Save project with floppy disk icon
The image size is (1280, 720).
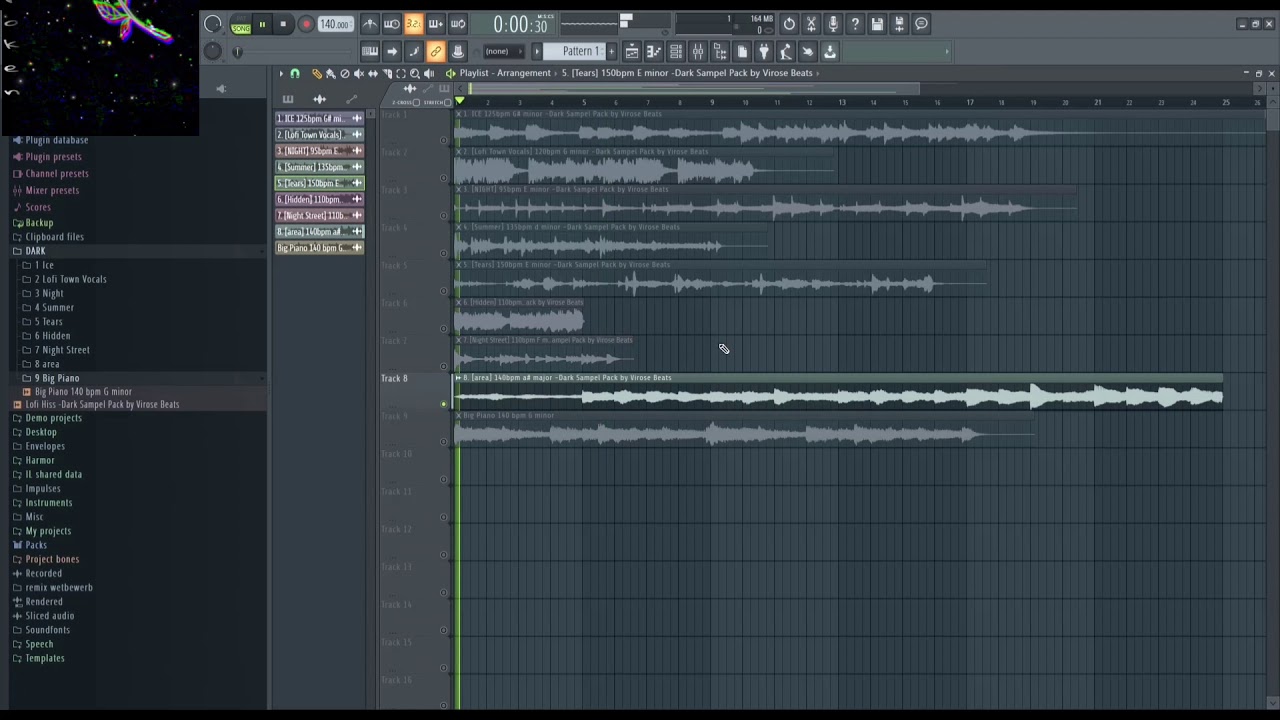coord(877,24)
